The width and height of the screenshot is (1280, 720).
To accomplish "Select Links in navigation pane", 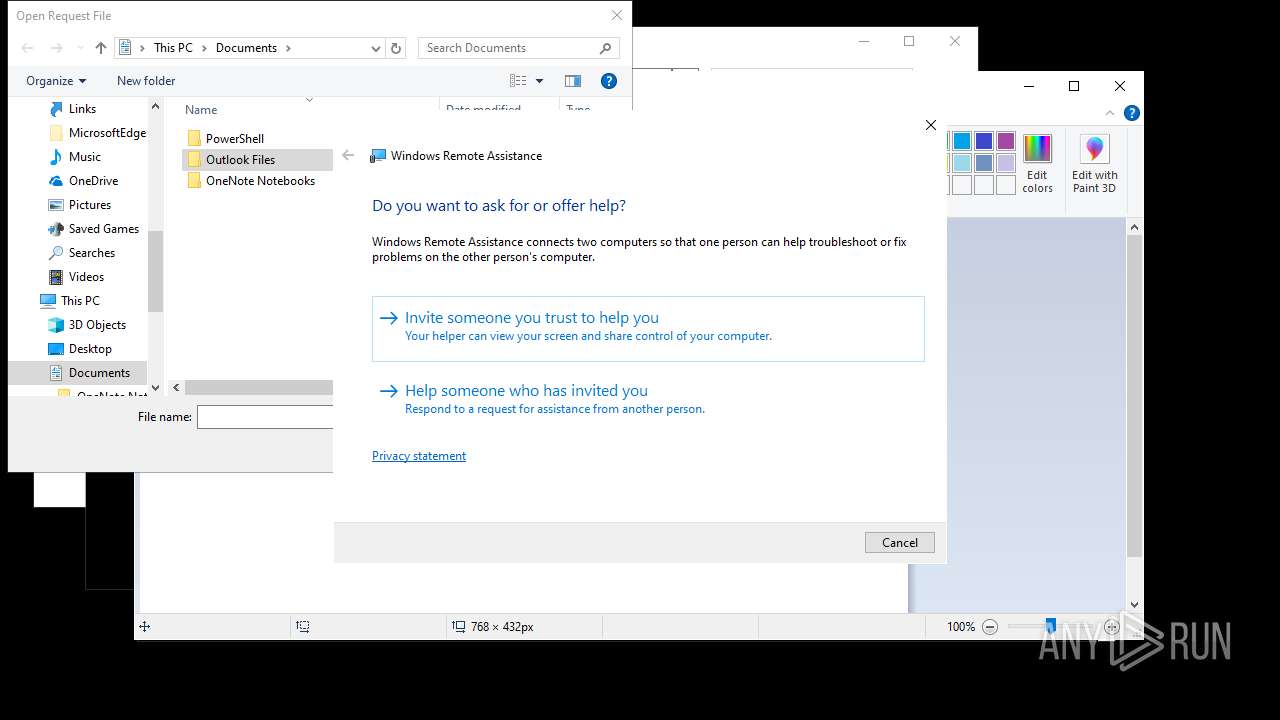I will (x=82, y=109).
